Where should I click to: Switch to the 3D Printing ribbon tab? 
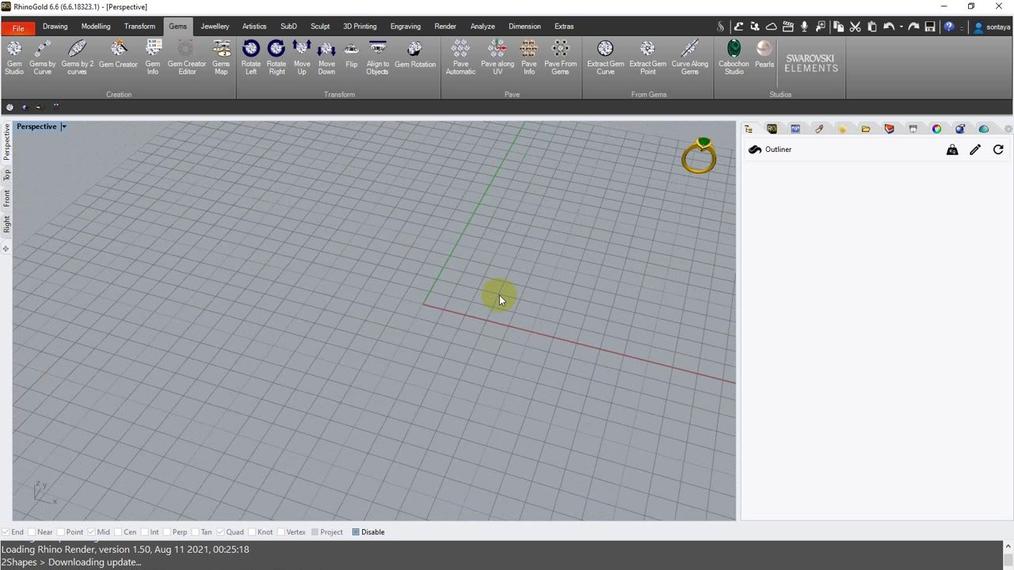(x=360, y=27)
